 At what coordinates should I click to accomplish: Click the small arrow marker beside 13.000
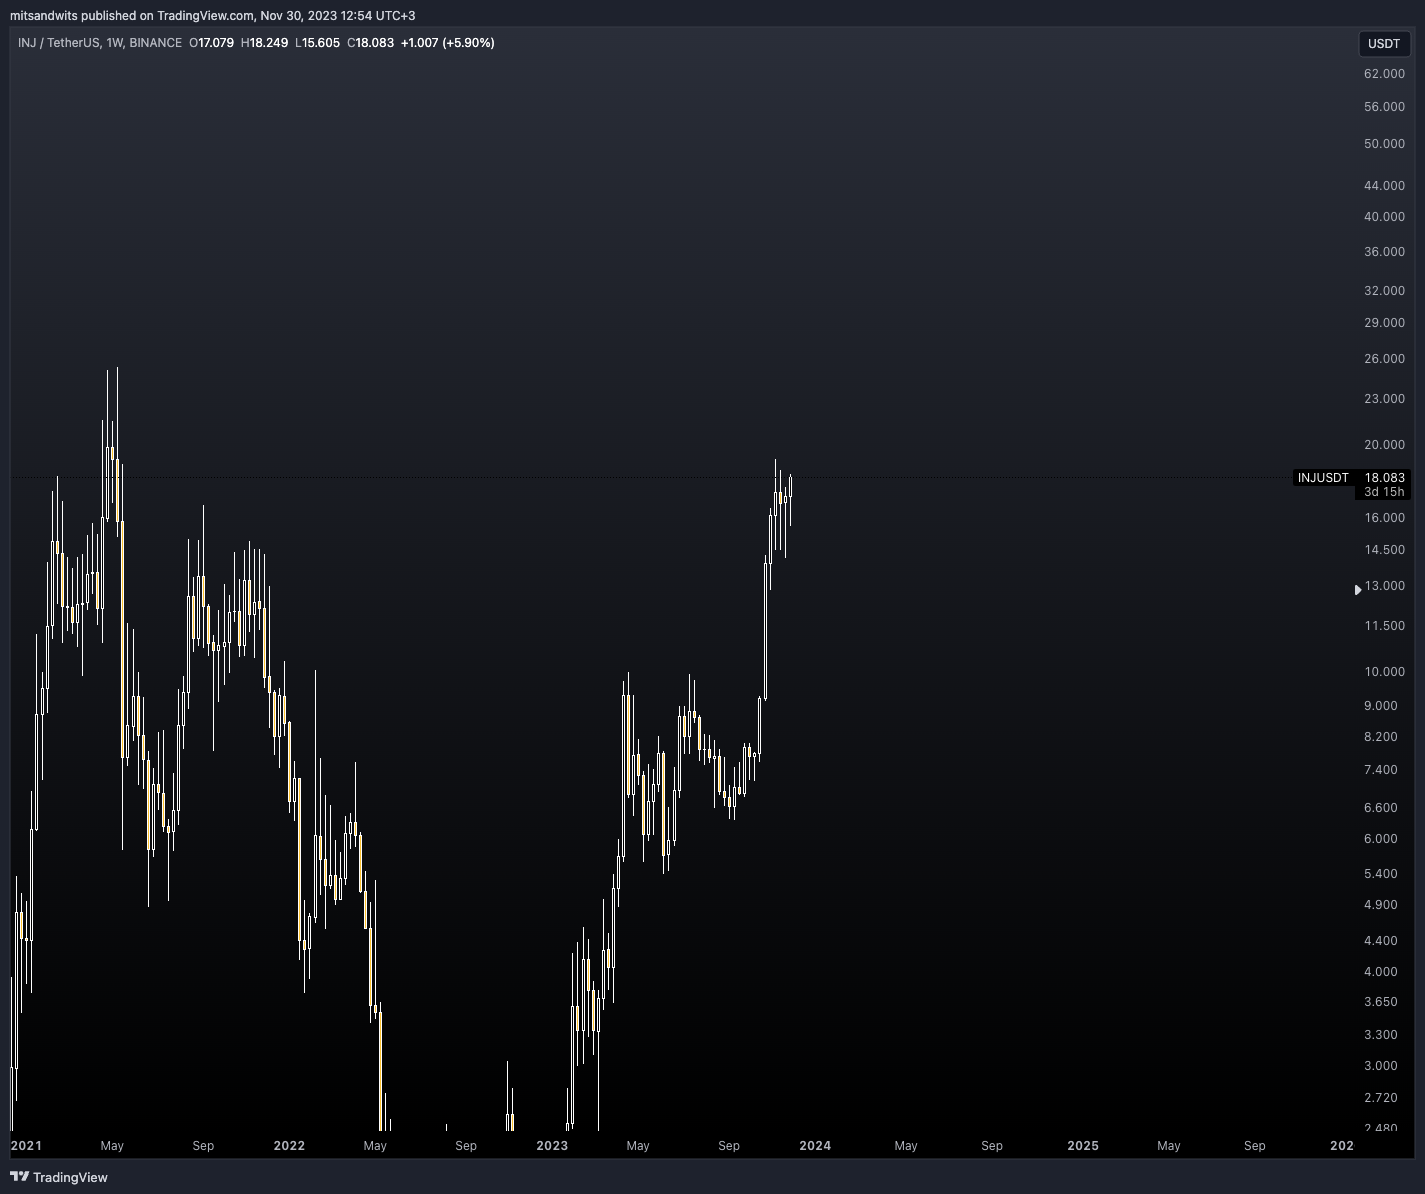1357,590
